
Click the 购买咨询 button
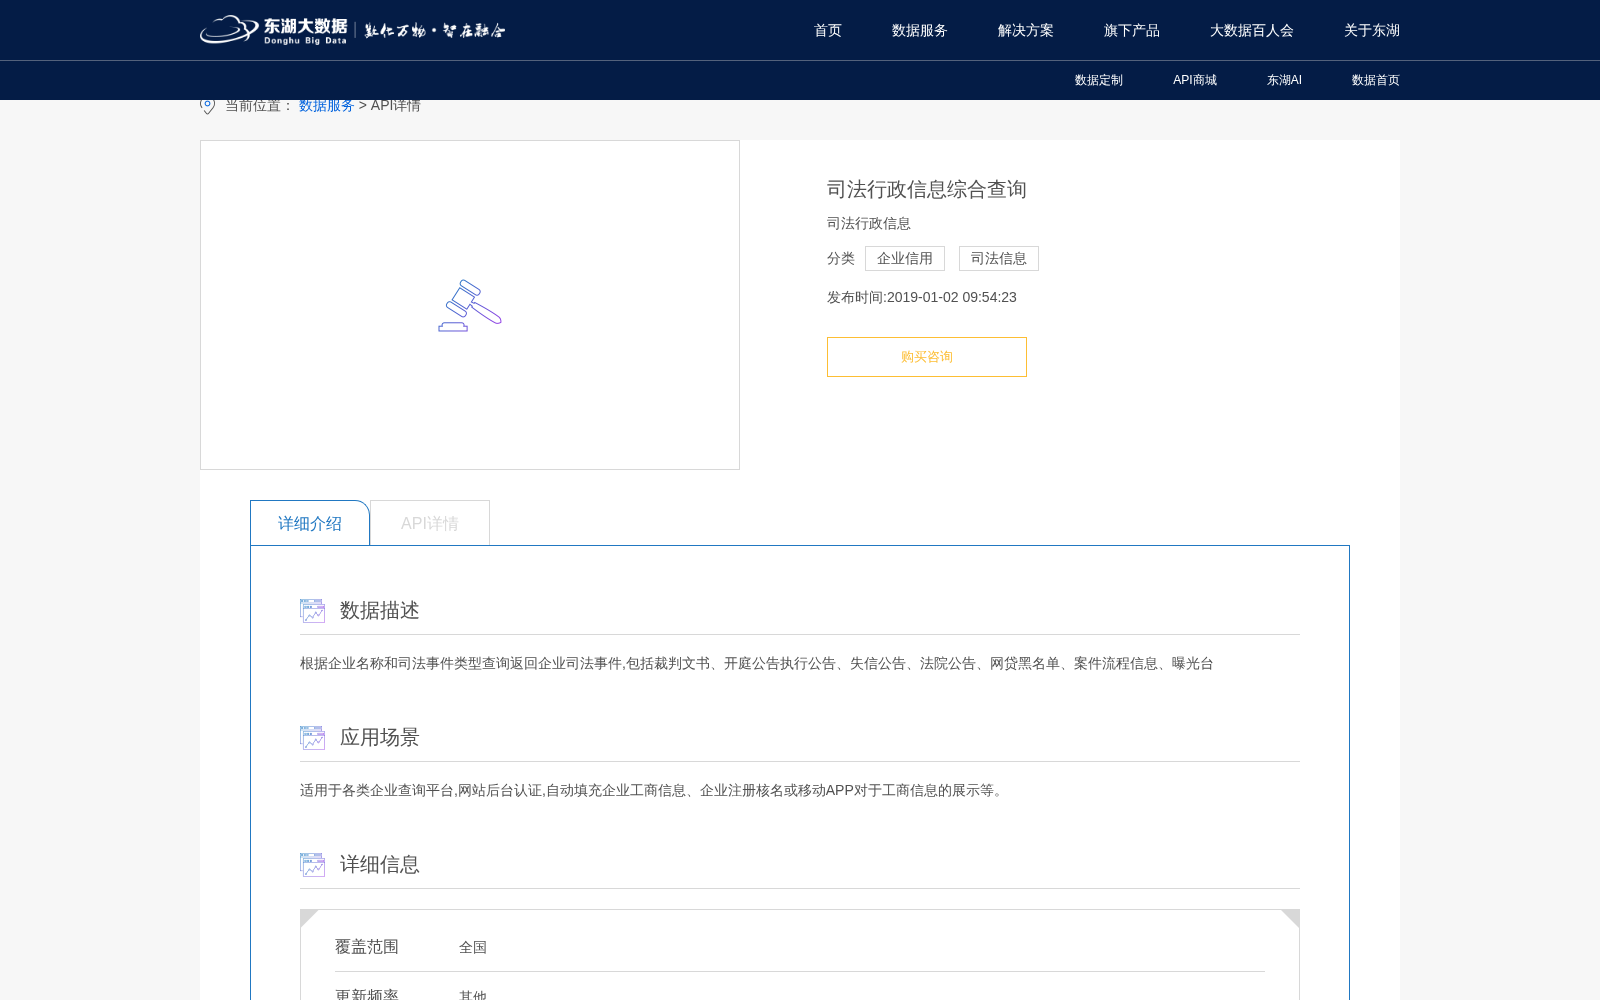927,357
